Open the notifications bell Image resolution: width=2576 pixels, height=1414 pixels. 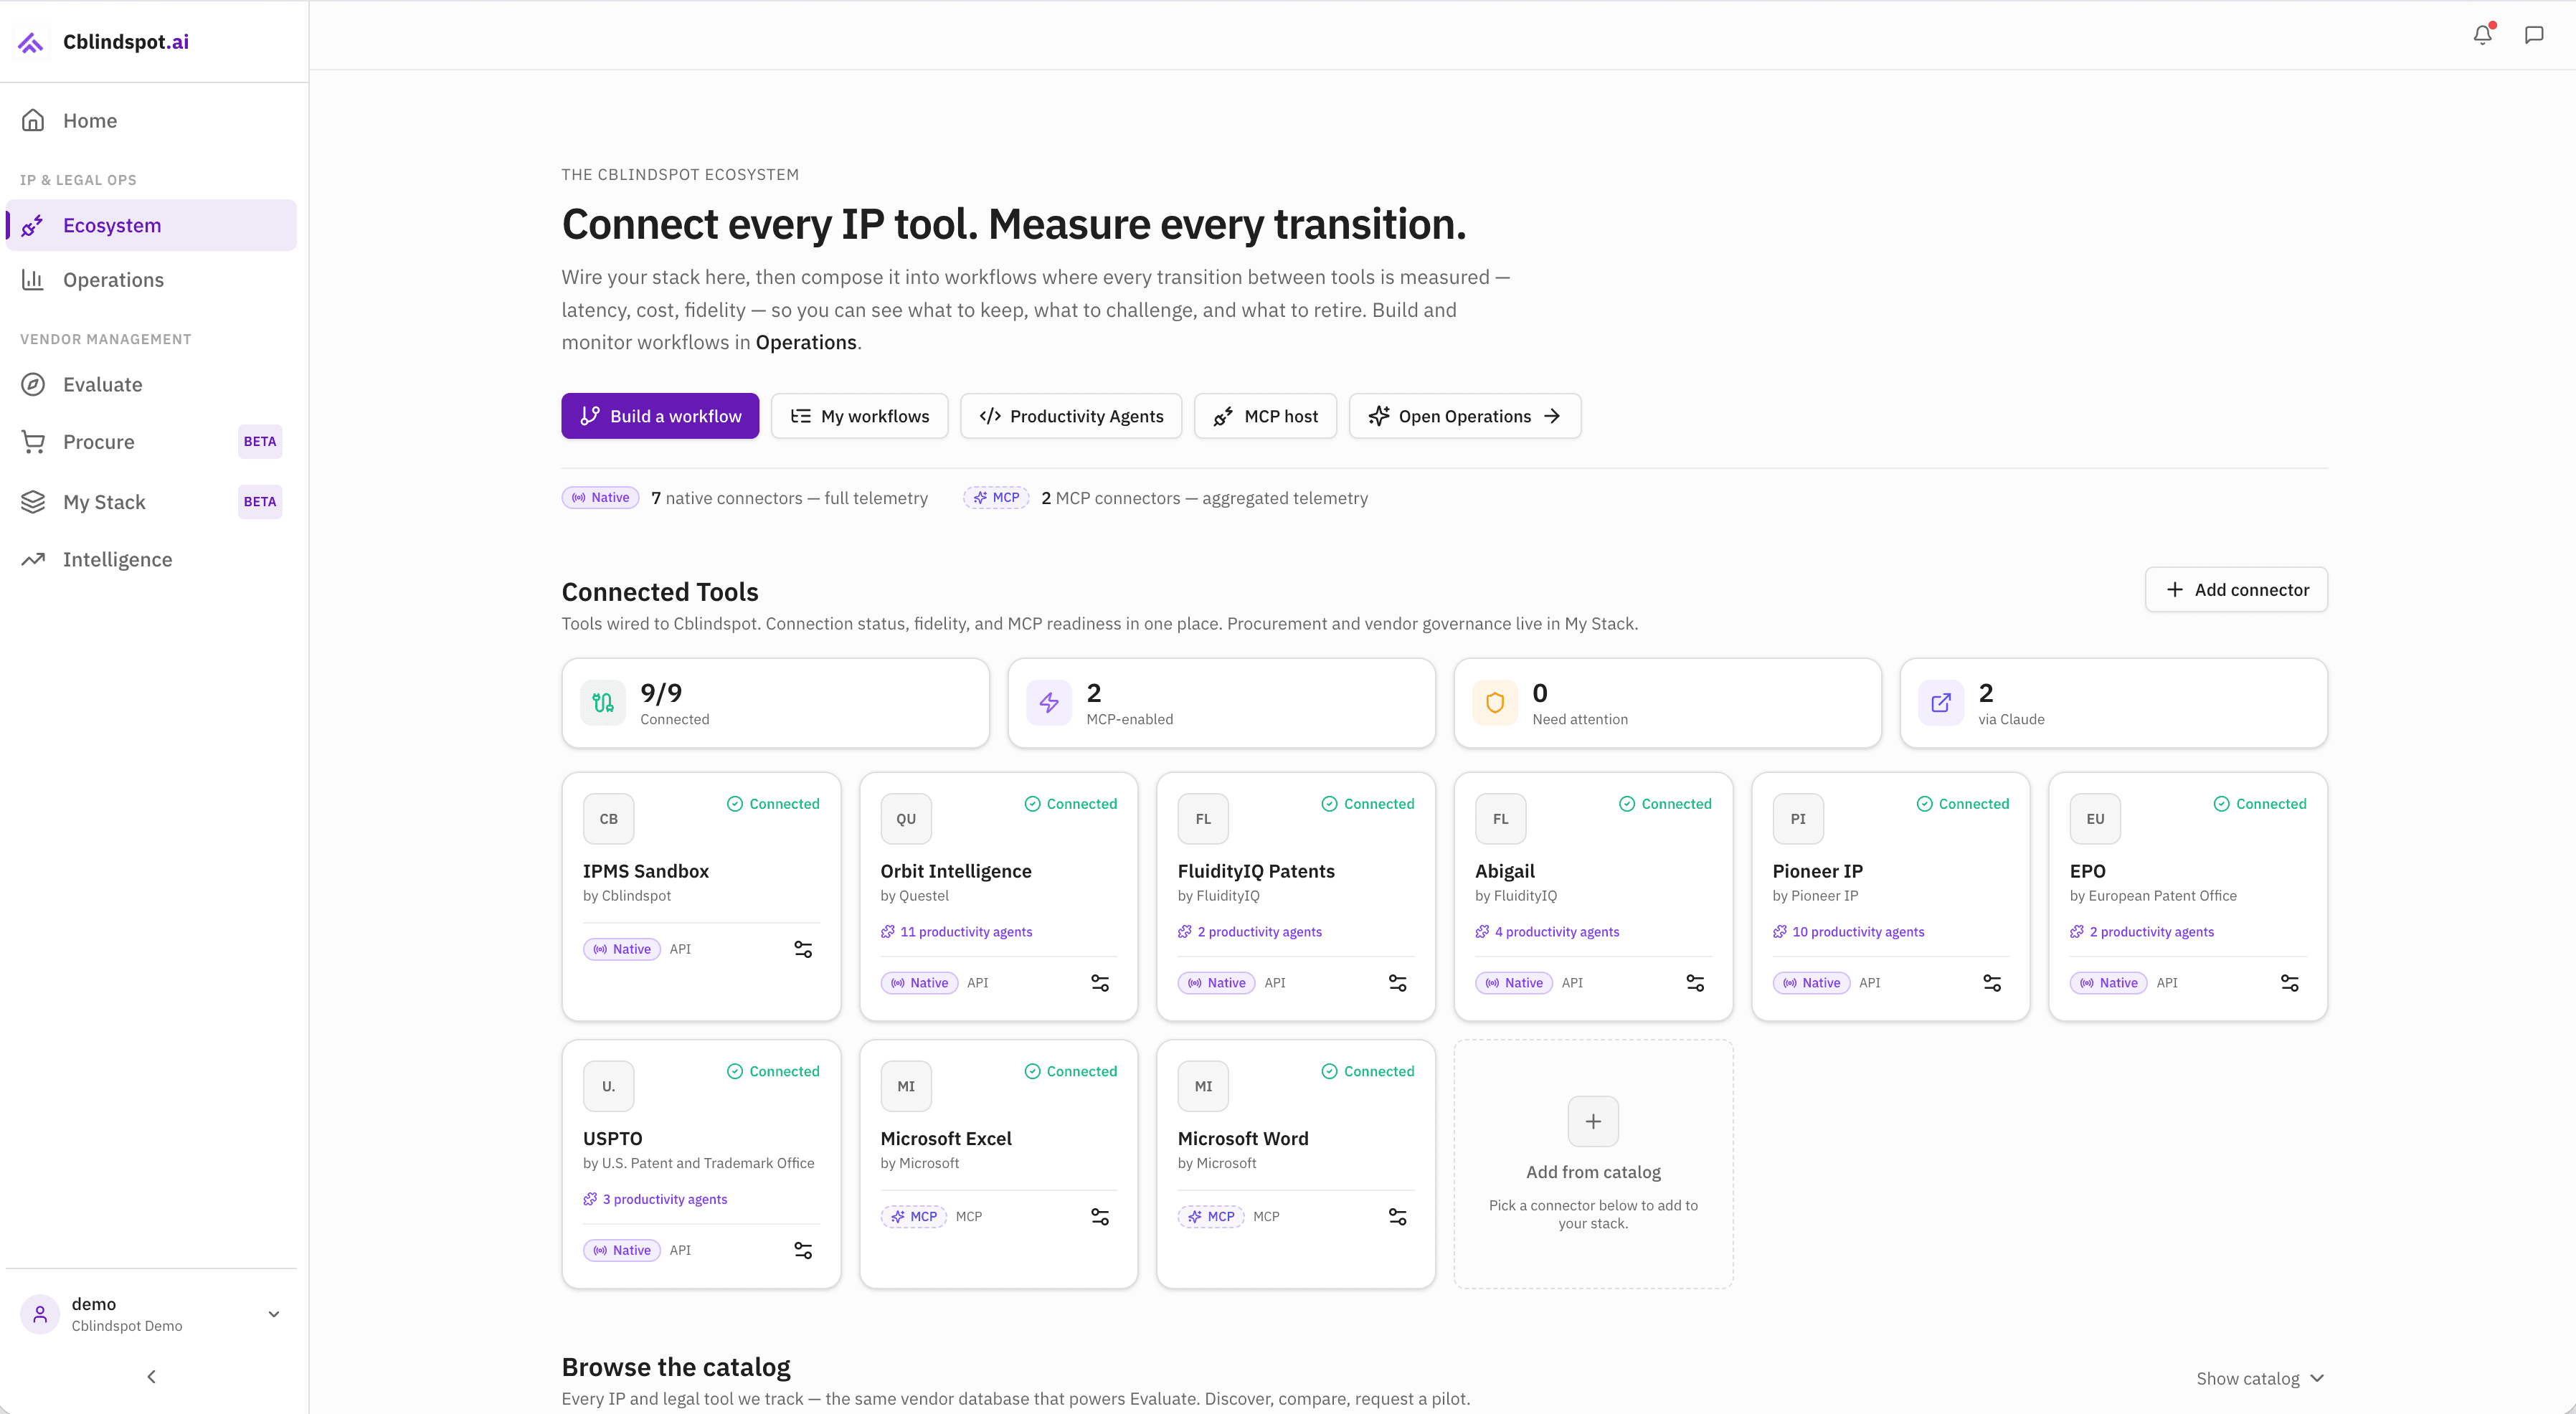pyautogui.click(x=2482, y=35)
